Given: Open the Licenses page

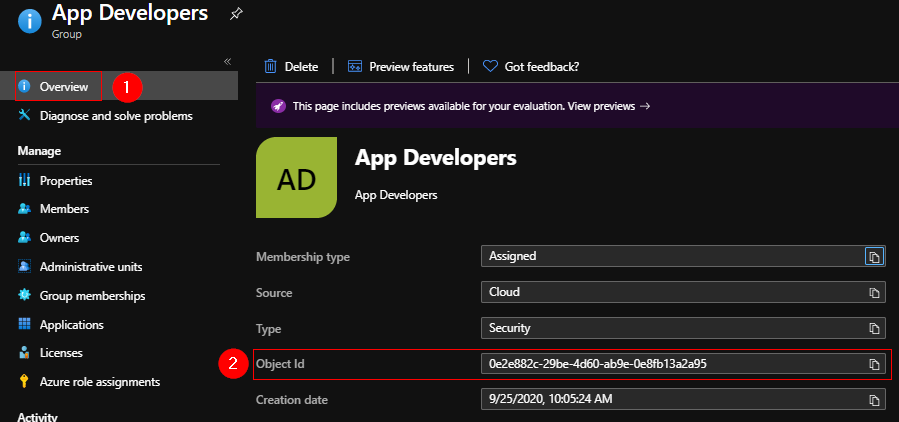Looking at the screenshot, I should tap(61, 353).
